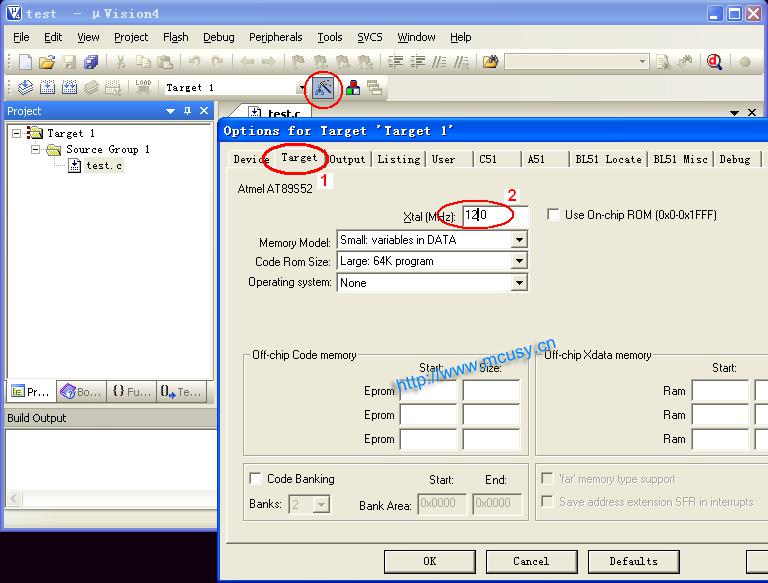Open the Flash menu

175,37
